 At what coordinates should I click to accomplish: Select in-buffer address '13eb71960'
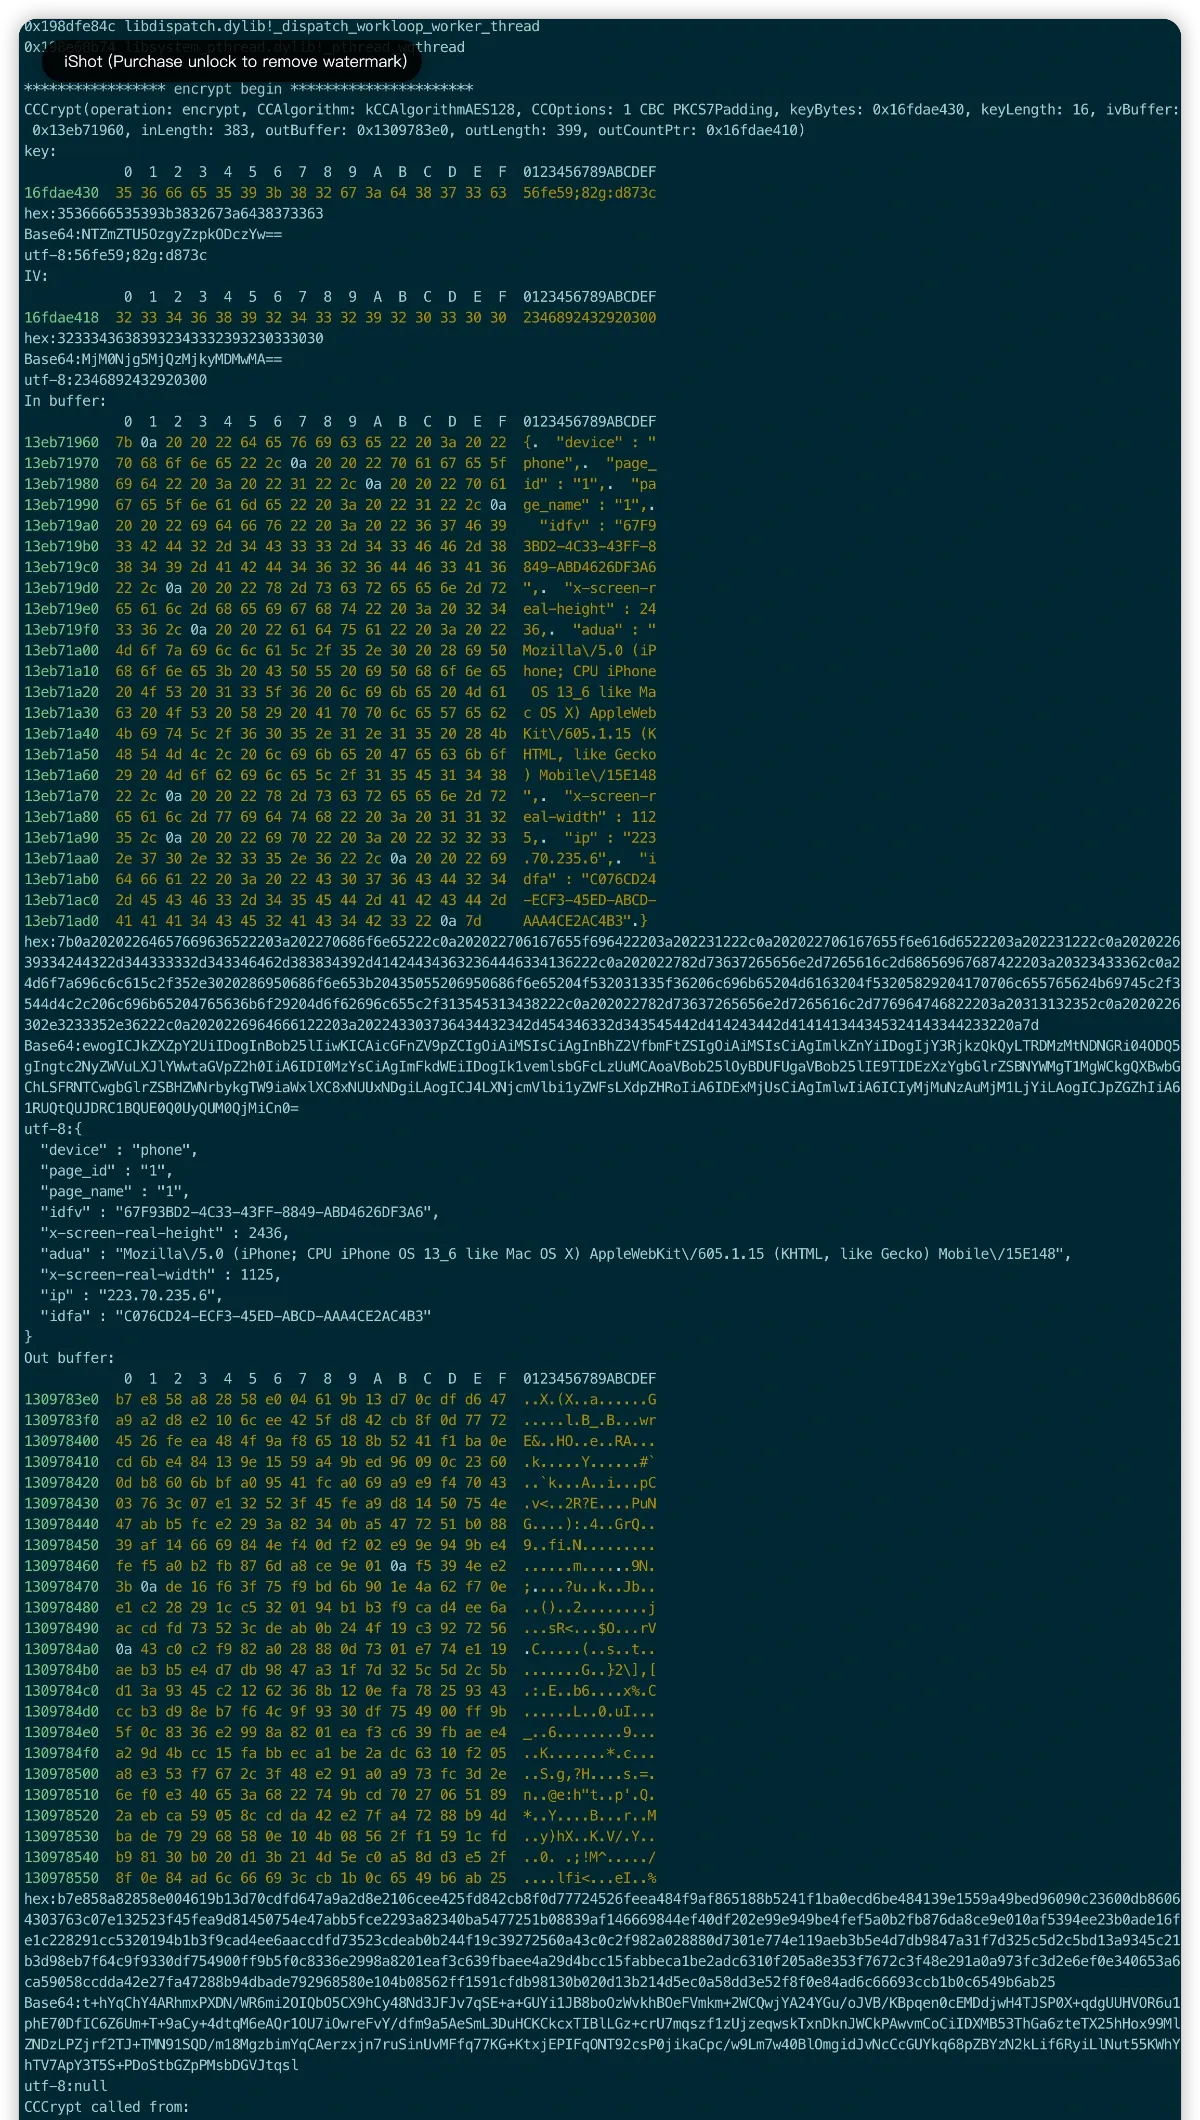61,443
